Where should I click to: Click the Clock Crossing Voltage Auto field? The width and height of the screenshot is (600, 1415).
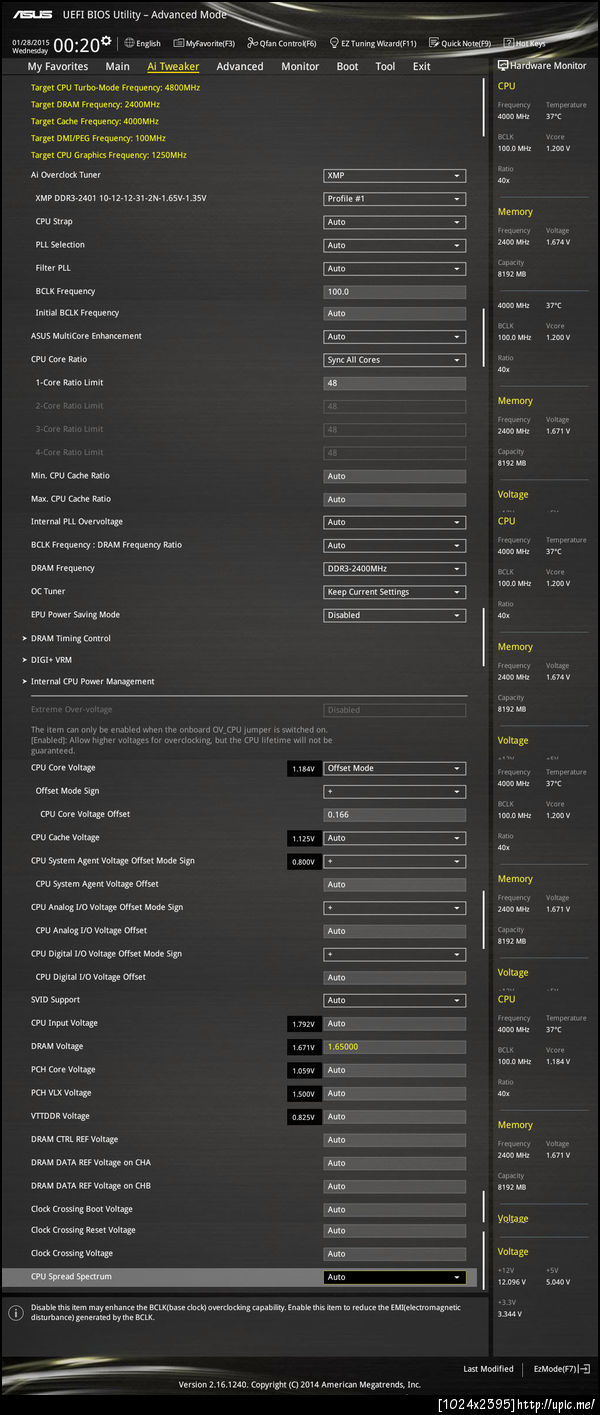click(x=395, y=1254)
